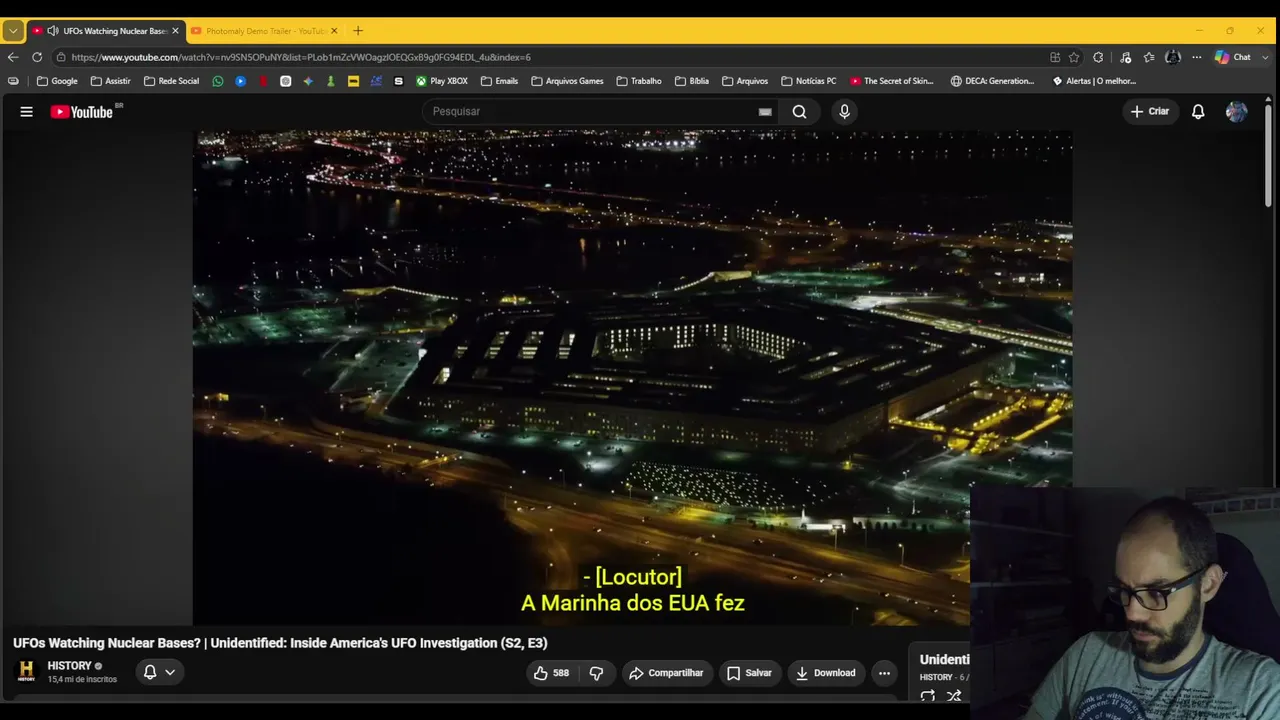Click the browser address bar URL
The height and width of the screenshot is (720, 1280).
pos(301,57)
